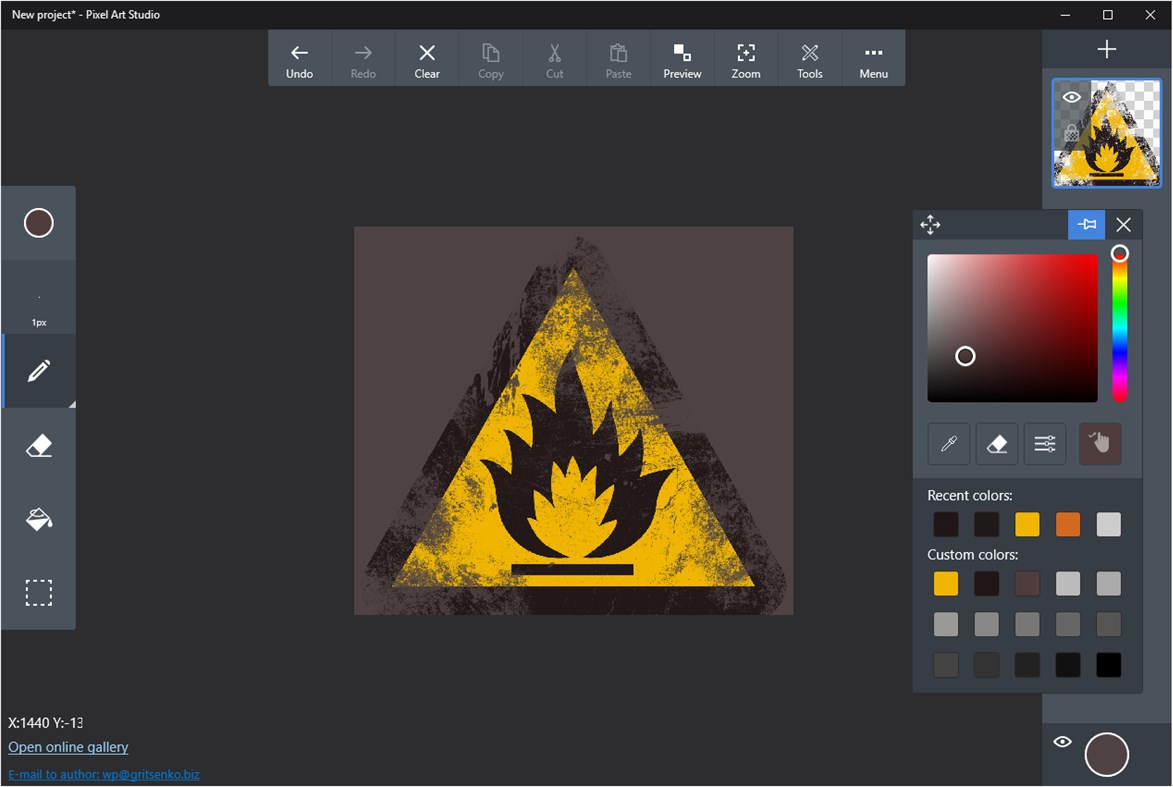Hide the top layer using its eye icon
1173x787 pixels.
[x=1071, y=97]
